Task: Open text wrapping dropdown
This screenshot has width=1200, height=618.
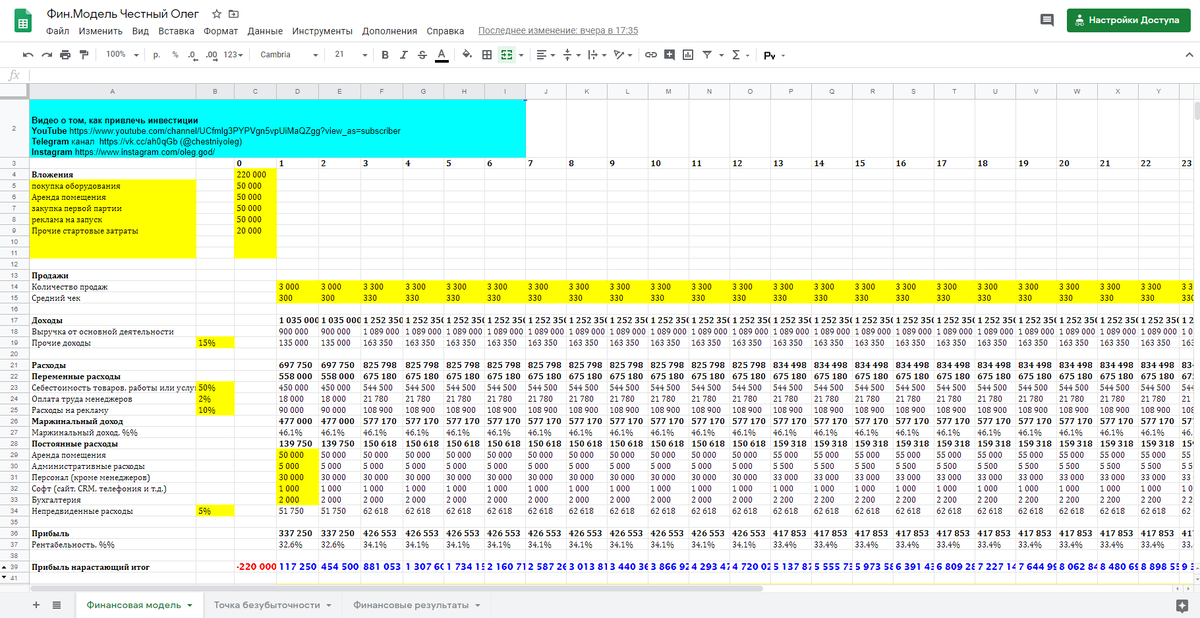Action: point(596,55)
